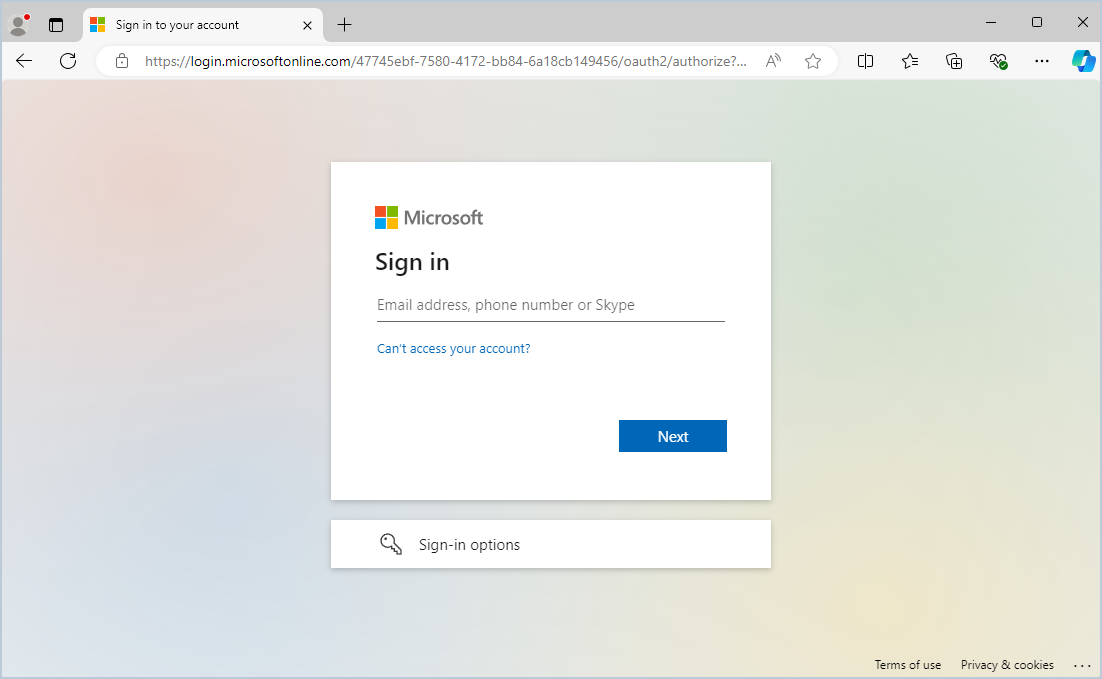Screen dimensions: 1102x679
Task: Maximize the browser window
Action: coord(1037,22)
